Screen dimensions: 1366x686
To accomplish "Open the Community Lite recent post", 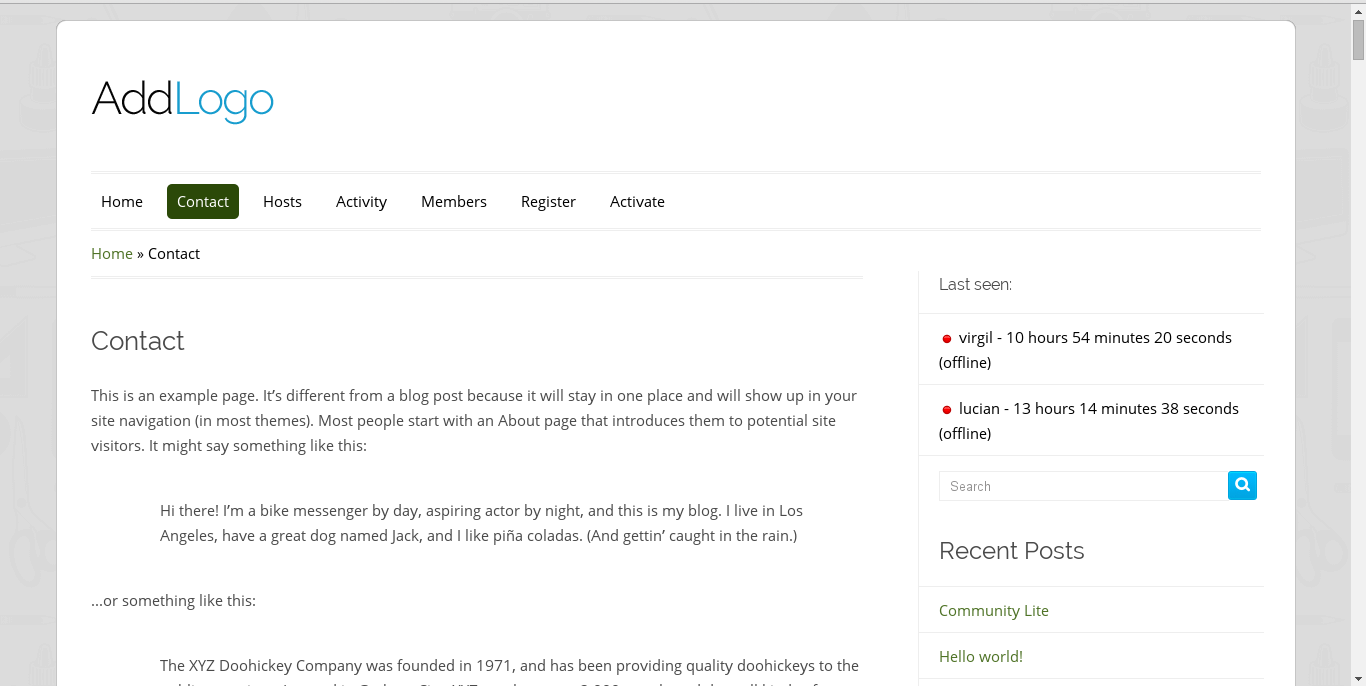I will tap(994, 610).
